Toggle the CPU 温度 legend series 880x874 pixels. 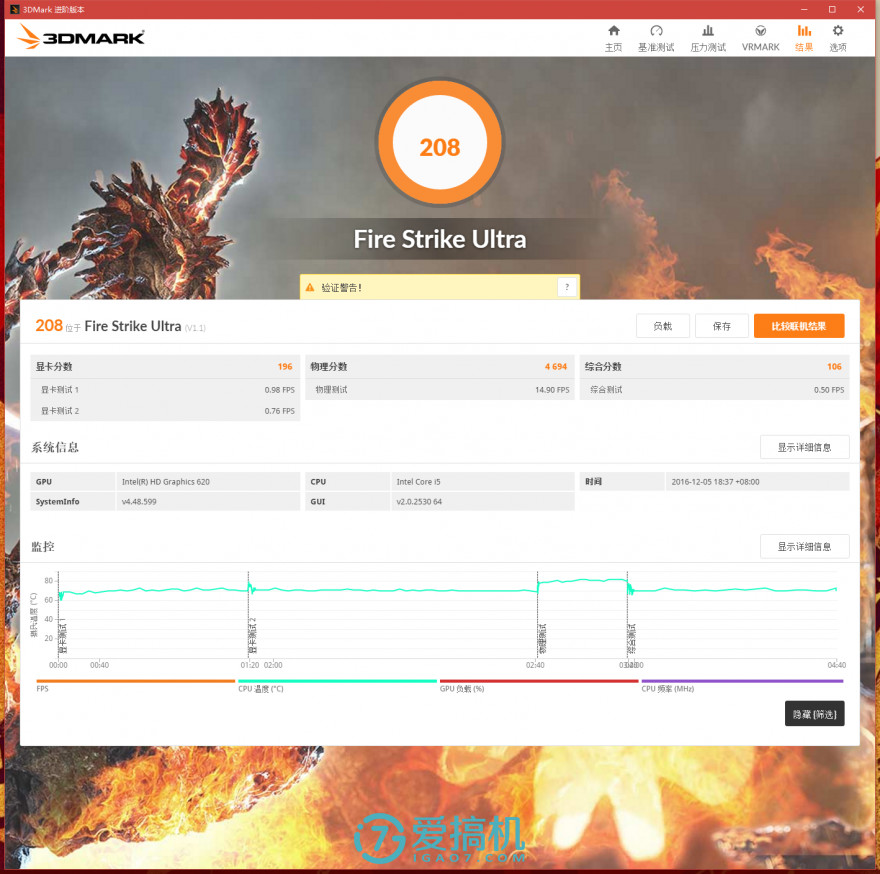(x=260, y=689)
